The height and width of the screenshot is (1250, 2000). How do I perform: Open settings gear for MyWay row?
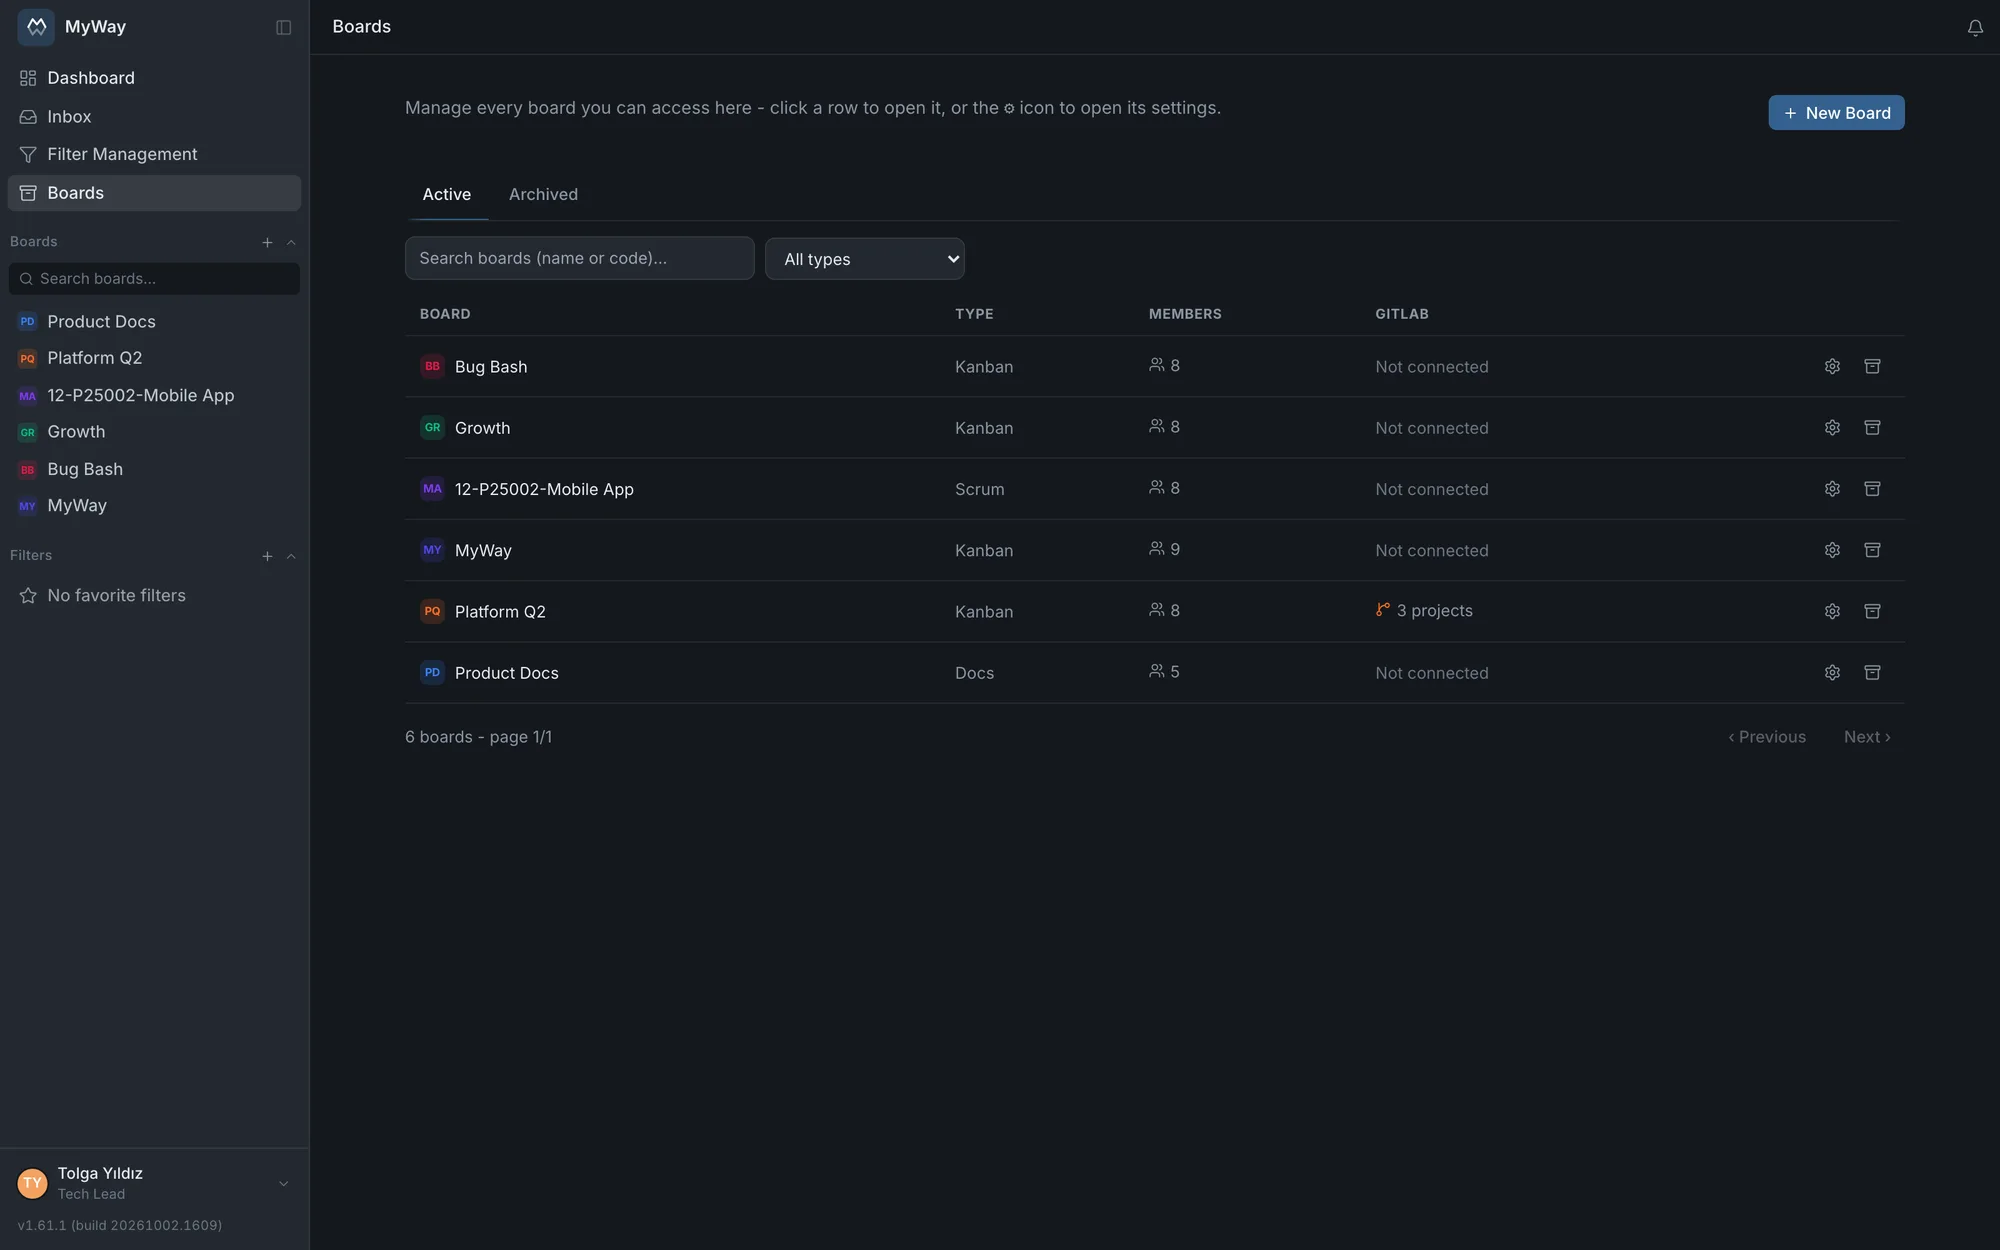tap(1832, 550)
